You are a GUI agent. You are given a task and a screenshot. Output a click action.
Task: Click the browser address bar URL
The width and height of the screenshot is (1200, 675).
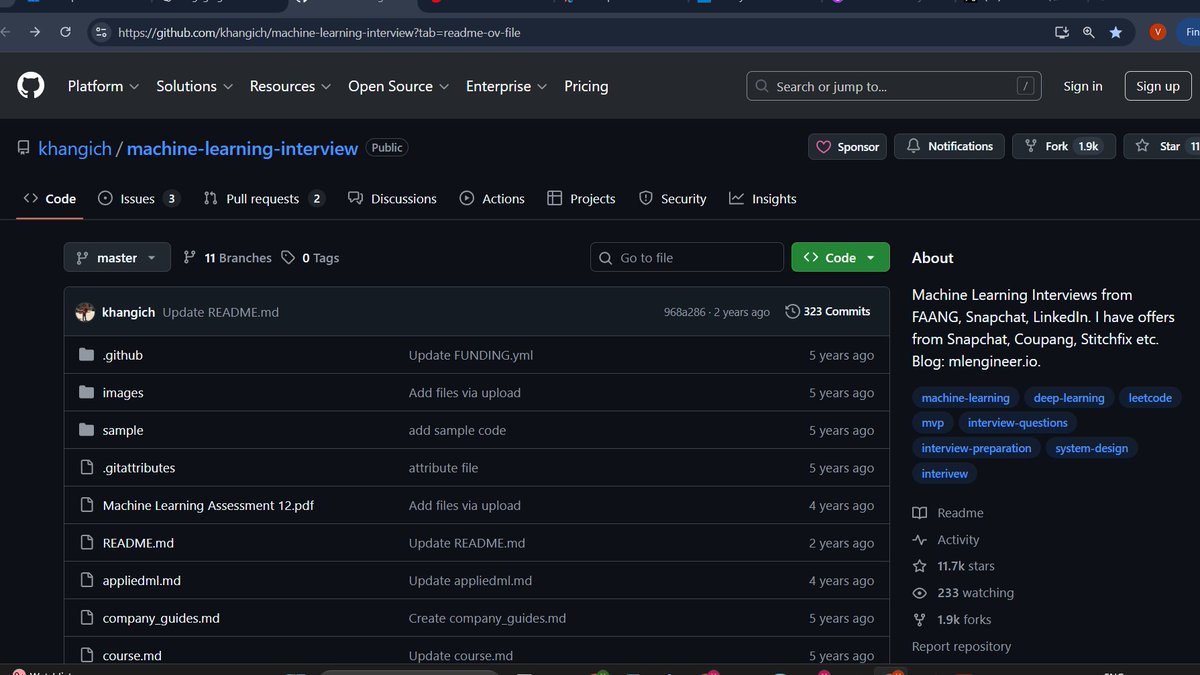pos(319,32)
